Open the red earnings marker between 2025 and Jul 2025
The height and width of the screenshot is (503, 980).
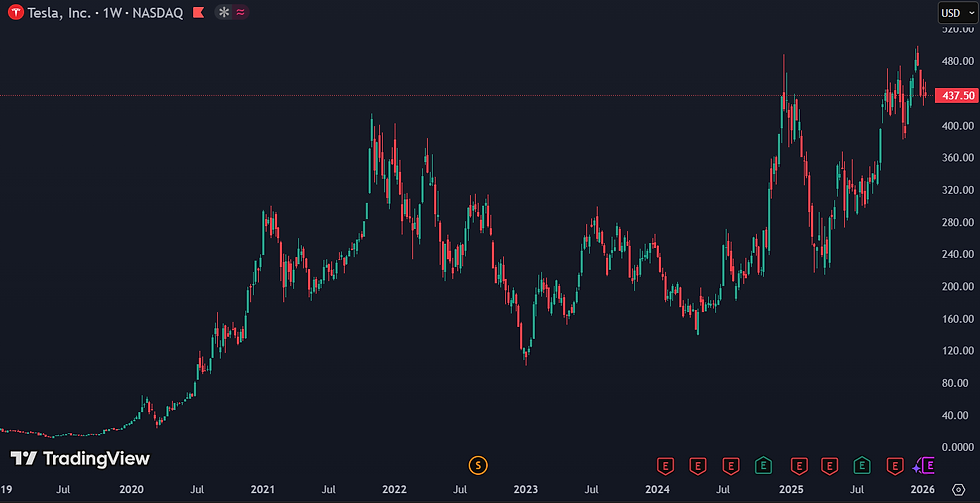(829, 465)
